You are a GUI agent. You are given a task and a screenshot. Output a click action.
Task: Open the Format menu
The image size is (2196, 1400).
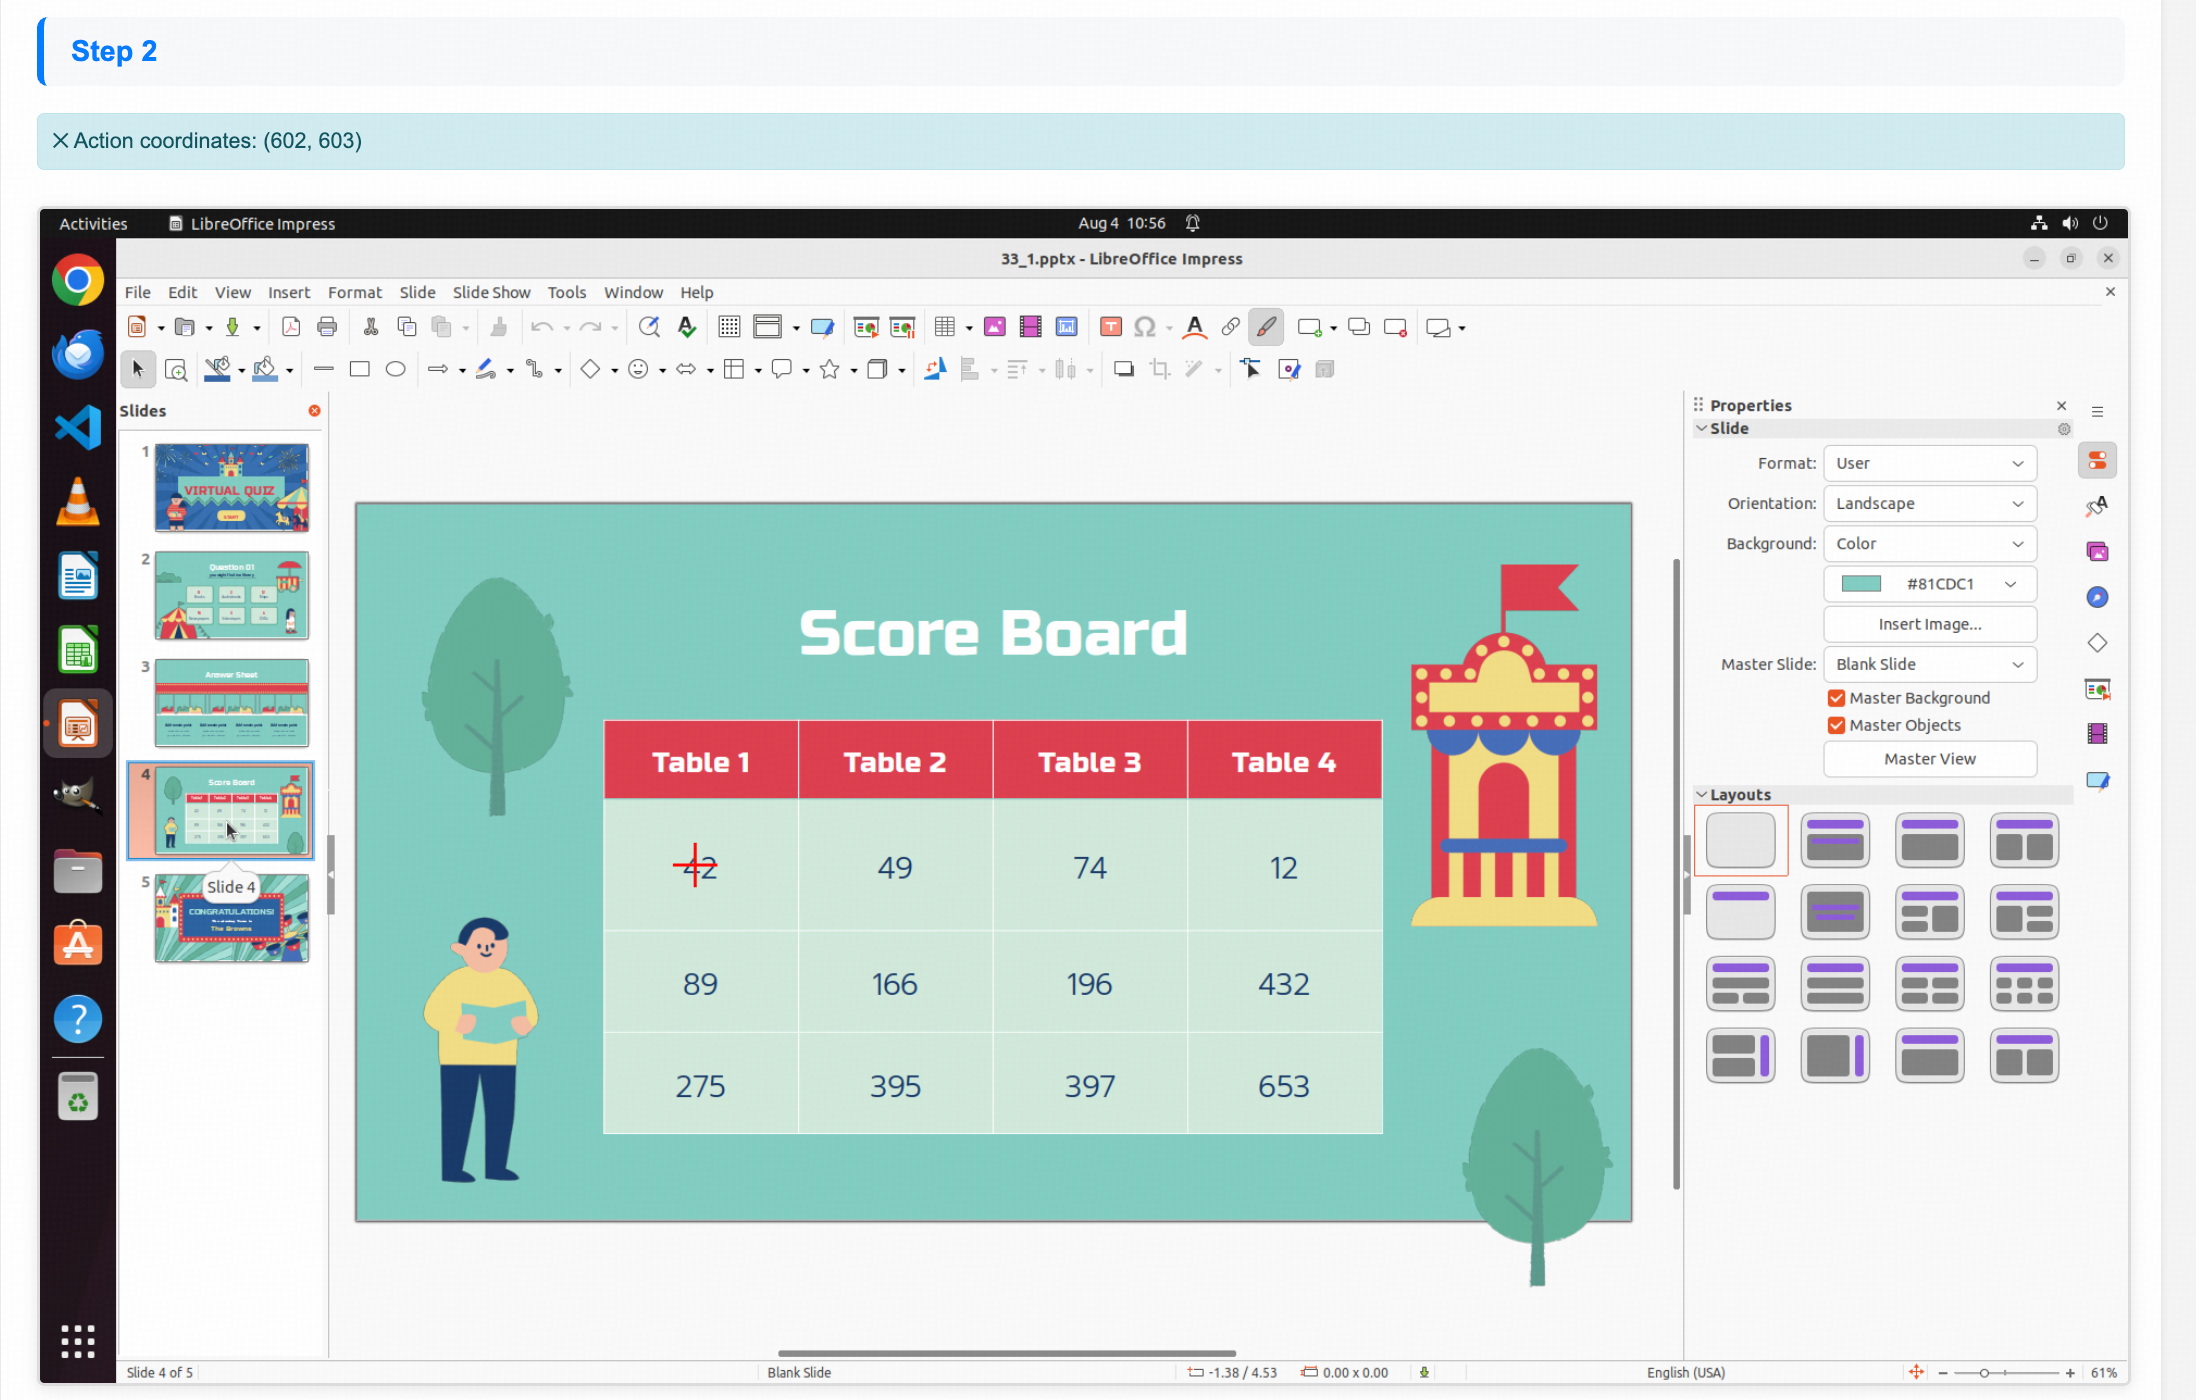tap(354, 292)
